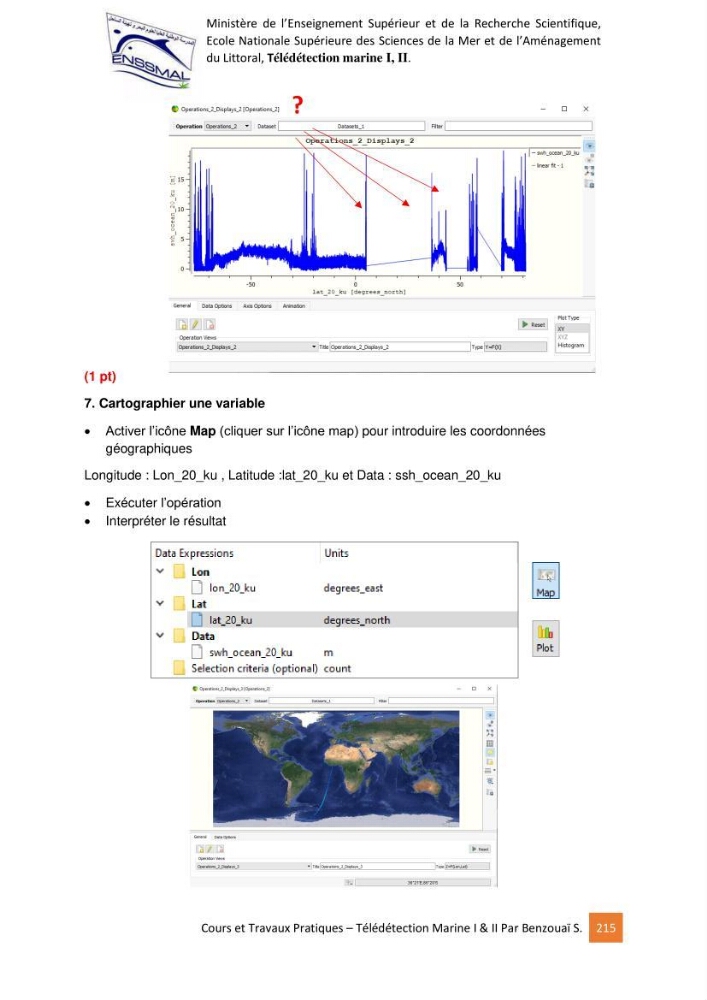This screenshot has width=707, height=1000.
Task: Click the top highlighted icon in map side toolbar
Action: (x=490, y=716)
